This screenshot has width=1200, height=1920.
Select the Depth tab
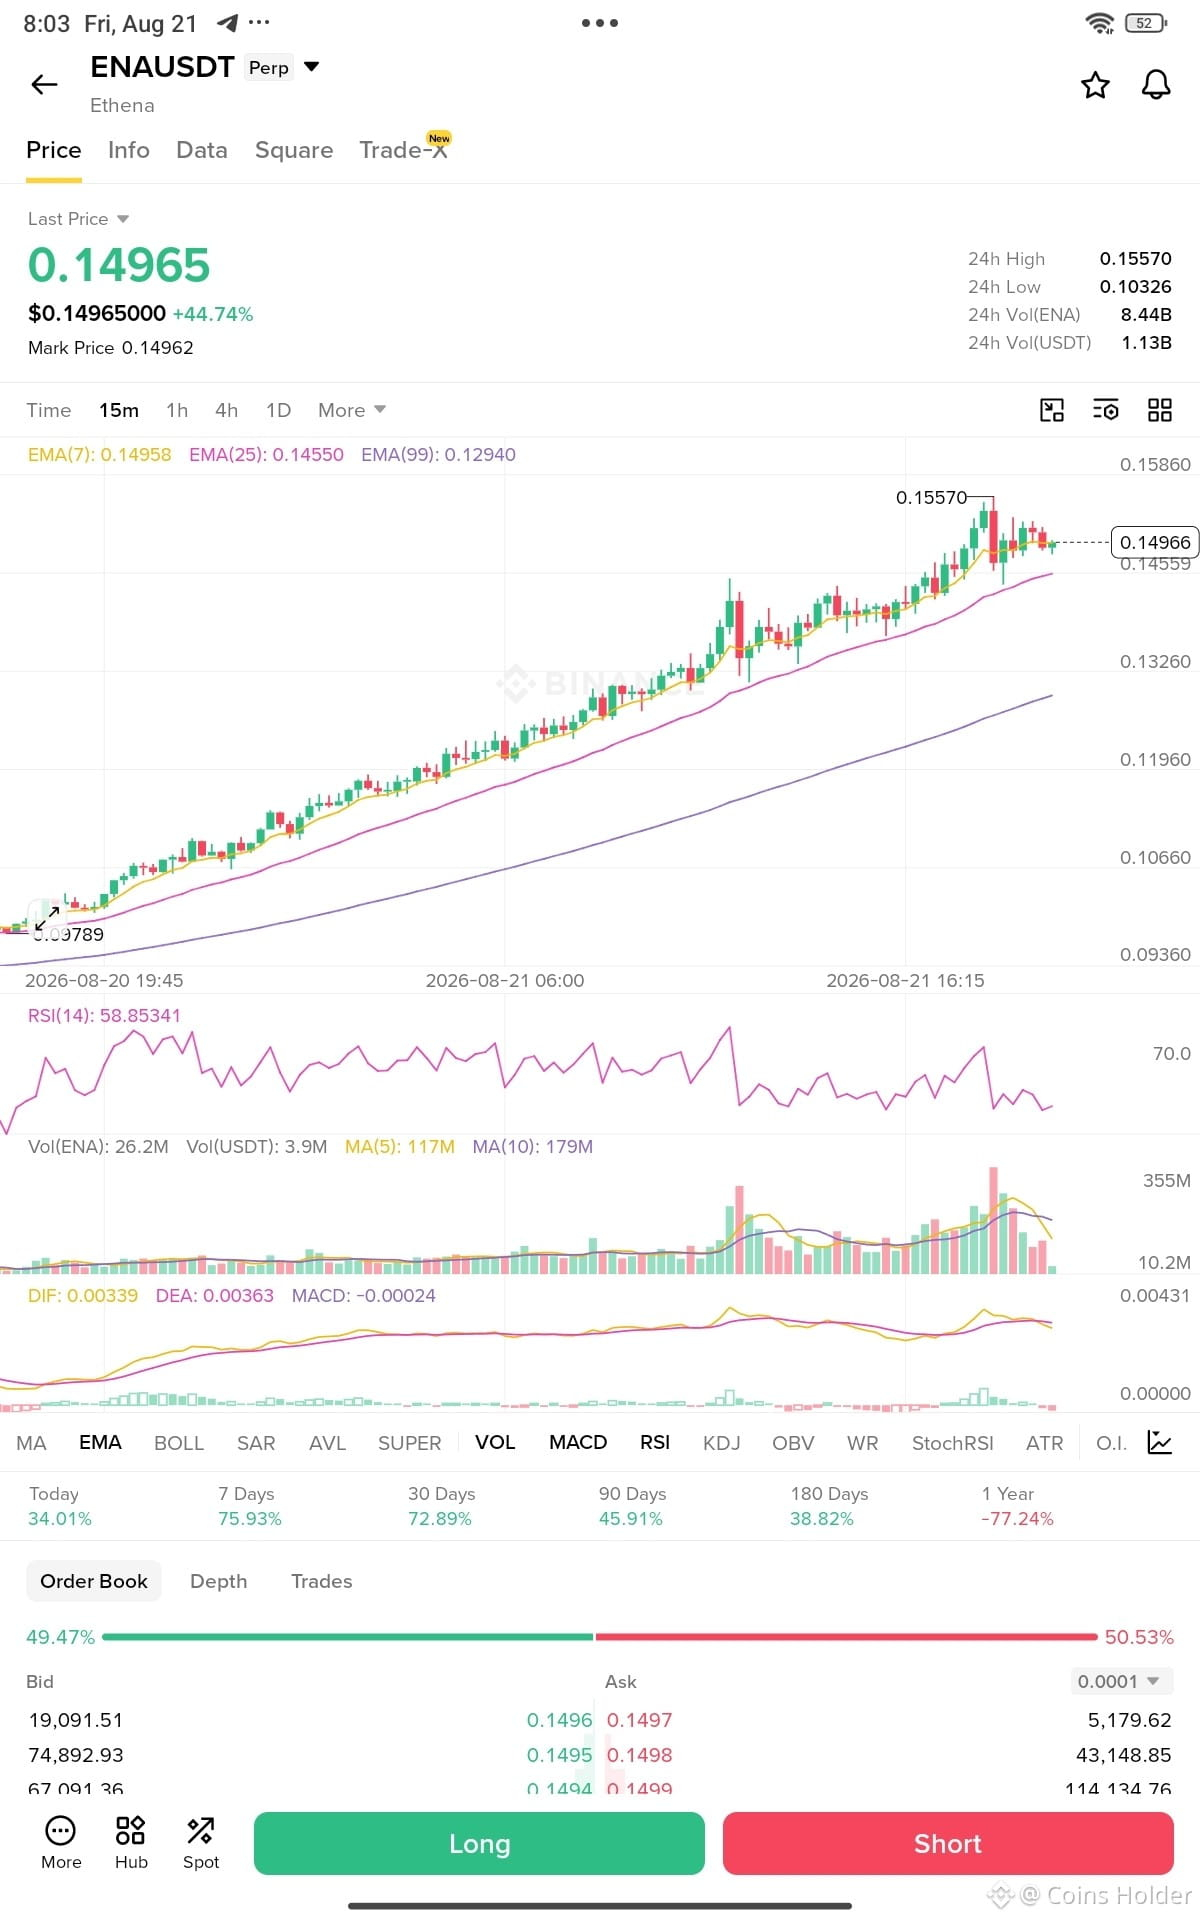pos(219,1581)
